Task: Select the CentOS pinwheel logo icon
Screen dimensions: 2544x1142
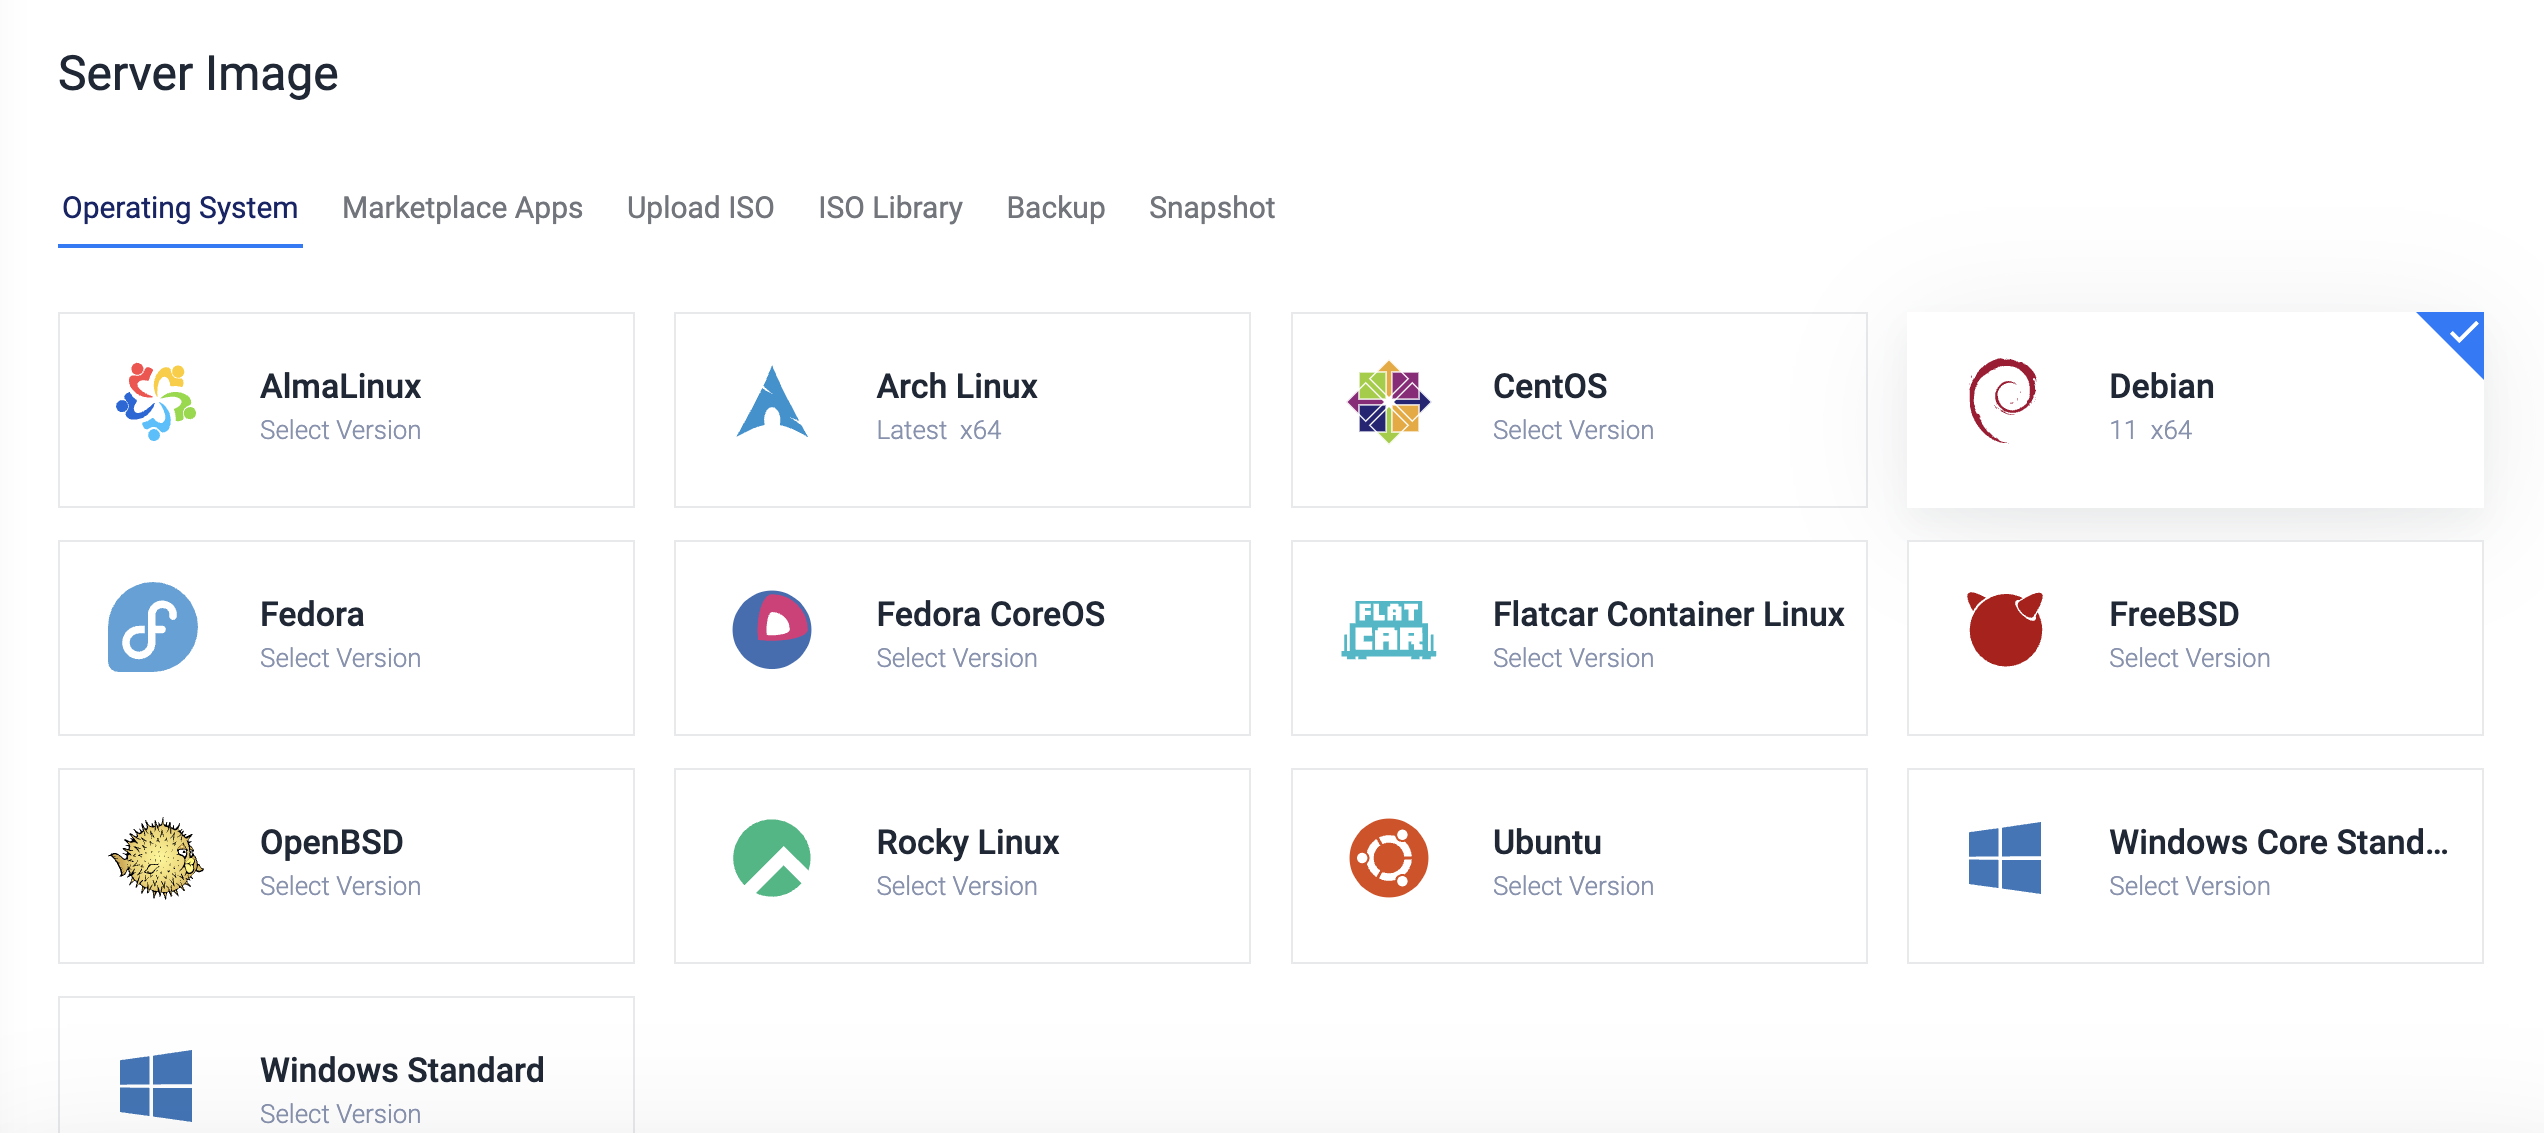Action: [1388, 402]
